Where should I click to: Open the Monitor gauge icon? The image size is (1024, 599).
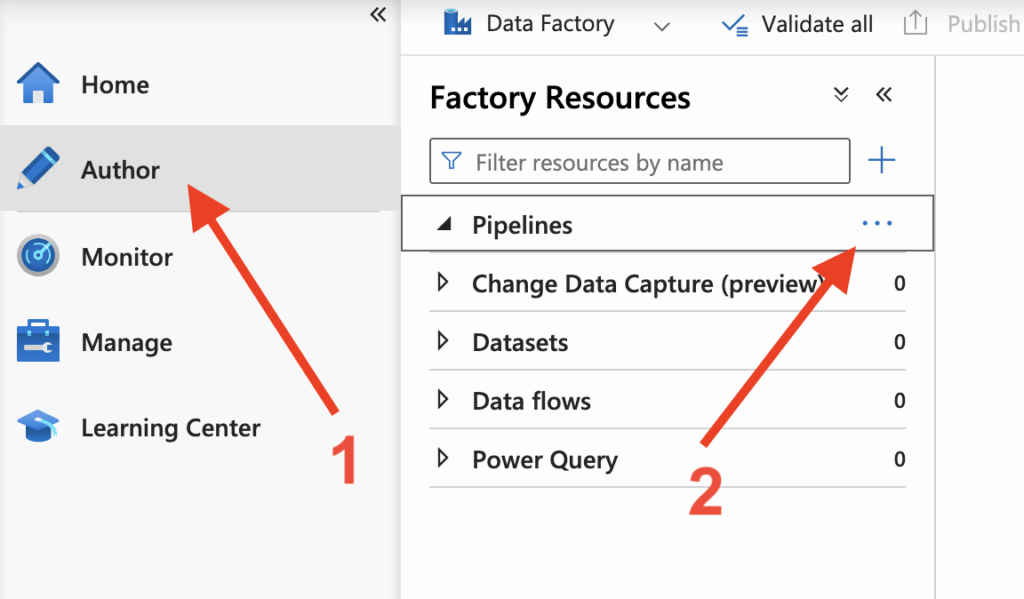(x=38, y=255)
